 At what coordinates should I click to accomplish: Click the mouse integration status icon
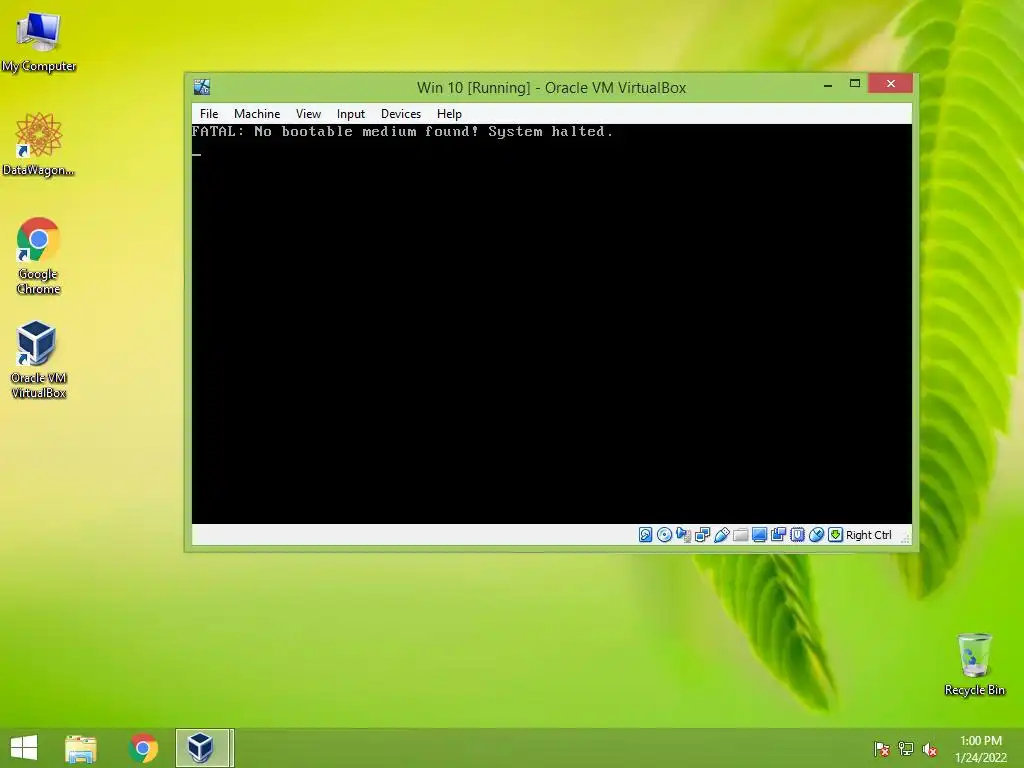(x=816, y=535)
